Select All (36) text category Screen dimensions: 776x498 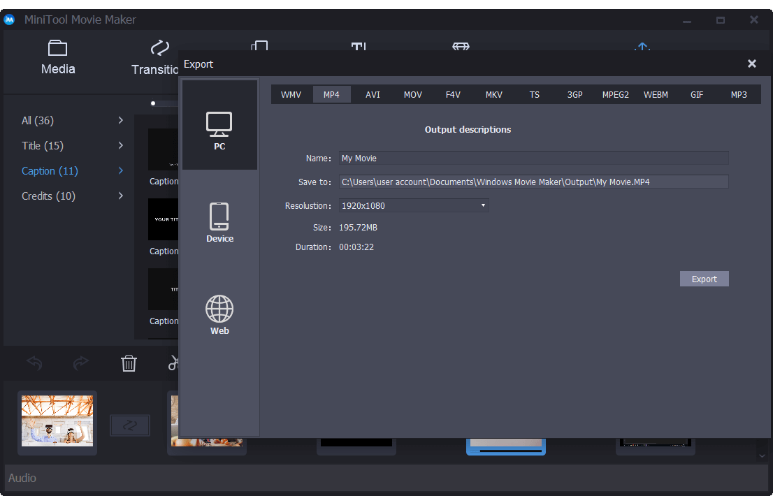(x=38, y=120)
